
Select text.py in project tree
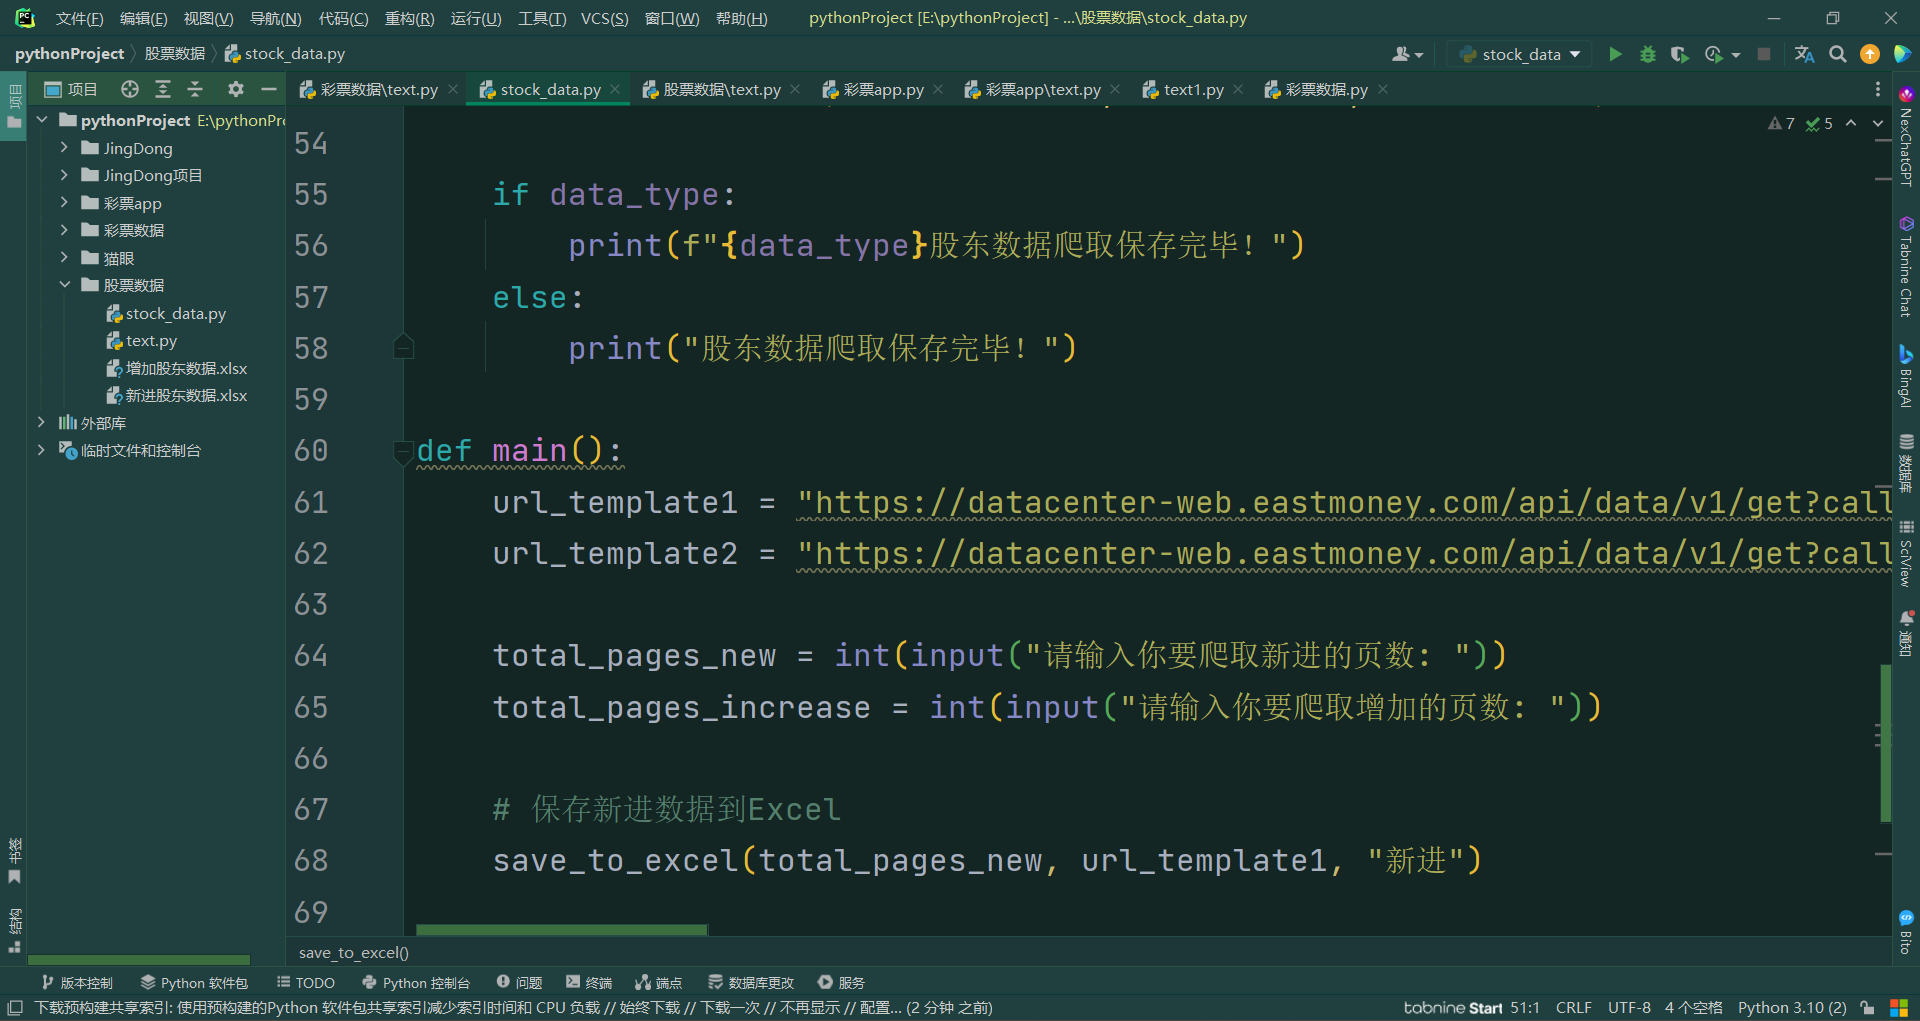click(x=151, y=341)
